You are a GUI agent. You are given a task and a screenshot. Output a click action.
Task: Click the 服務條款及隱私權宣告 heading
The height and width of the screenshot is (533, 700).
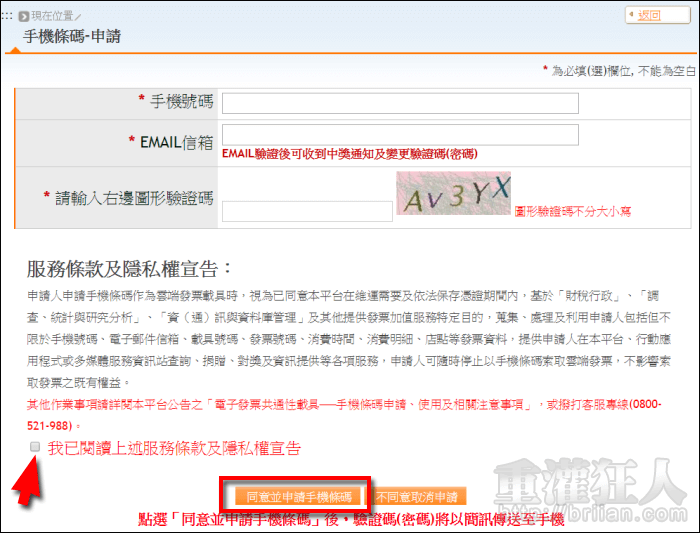coord(129,269)
